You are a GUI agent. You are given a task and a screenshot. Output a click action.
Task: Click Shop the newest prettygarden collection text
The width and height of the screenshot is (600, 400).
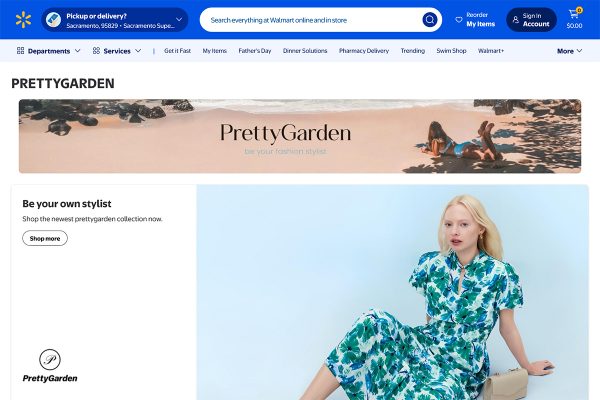point(92,219)
